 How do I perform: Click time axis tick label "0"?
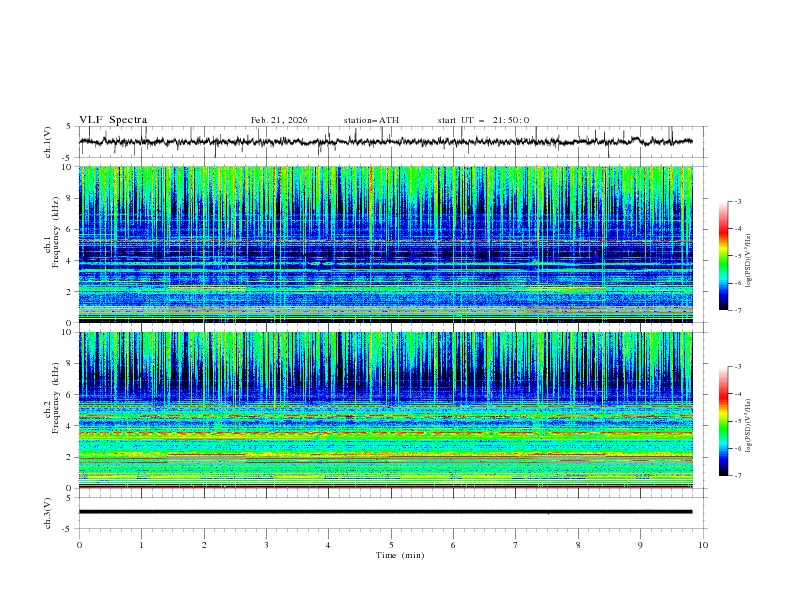(79, 545)
